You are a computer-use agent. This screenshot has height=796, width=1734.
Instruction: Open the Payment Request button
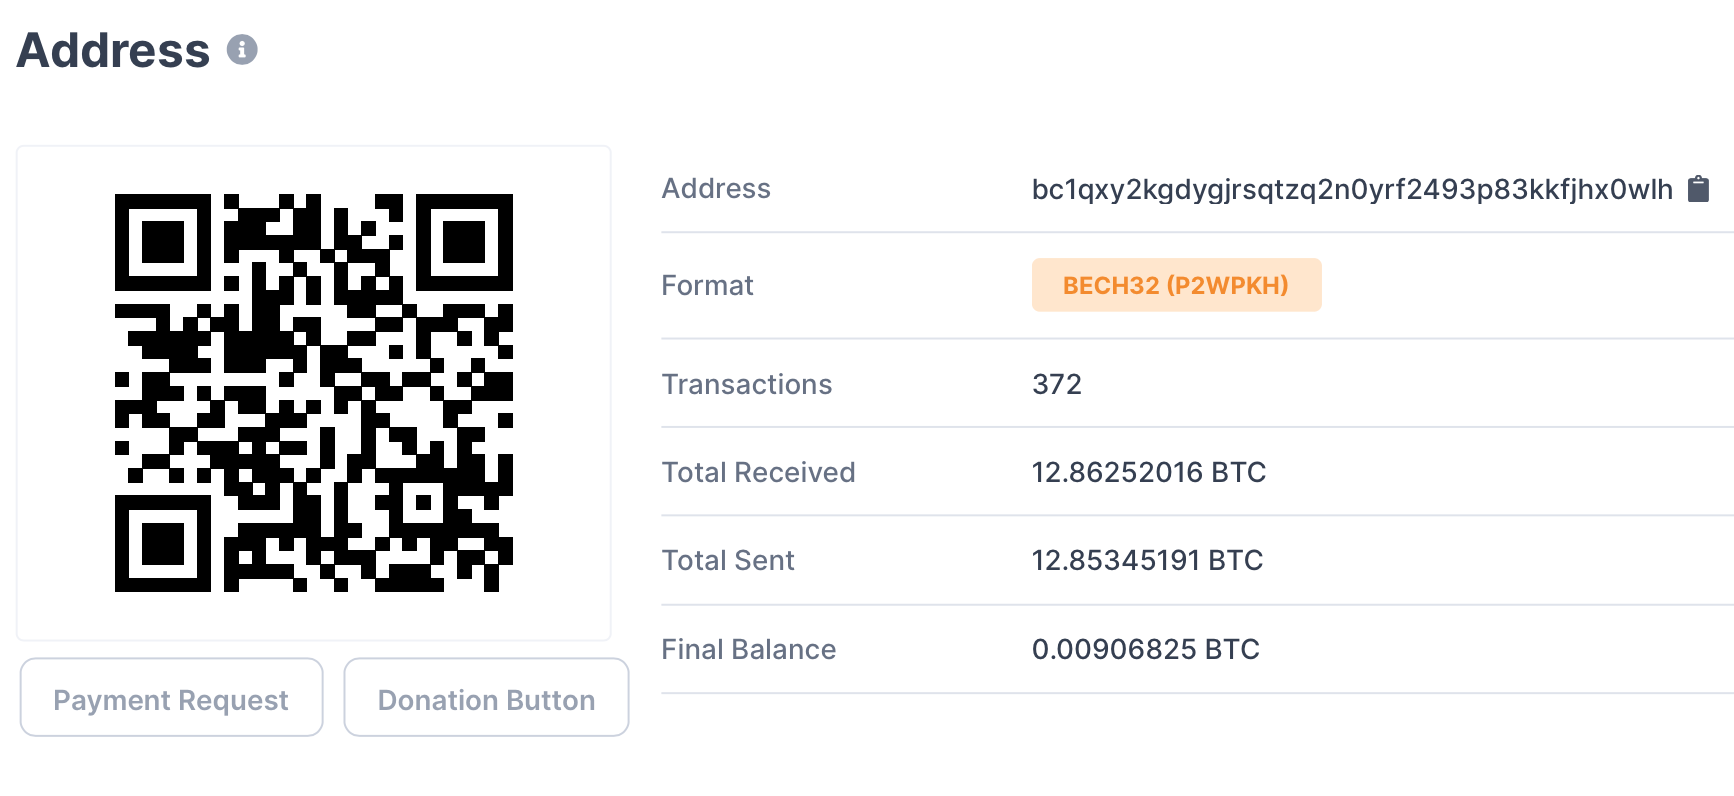coord(171,699)
